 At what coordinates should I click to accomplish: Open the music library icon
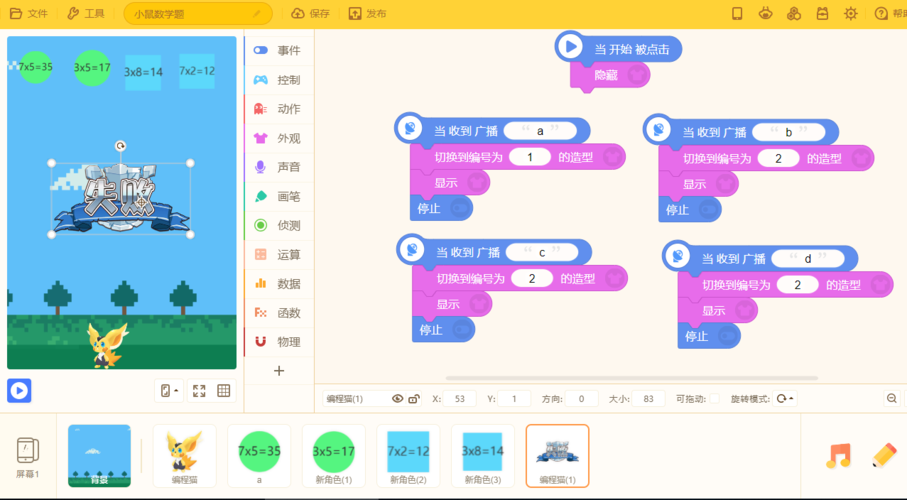tap(838, 455)
